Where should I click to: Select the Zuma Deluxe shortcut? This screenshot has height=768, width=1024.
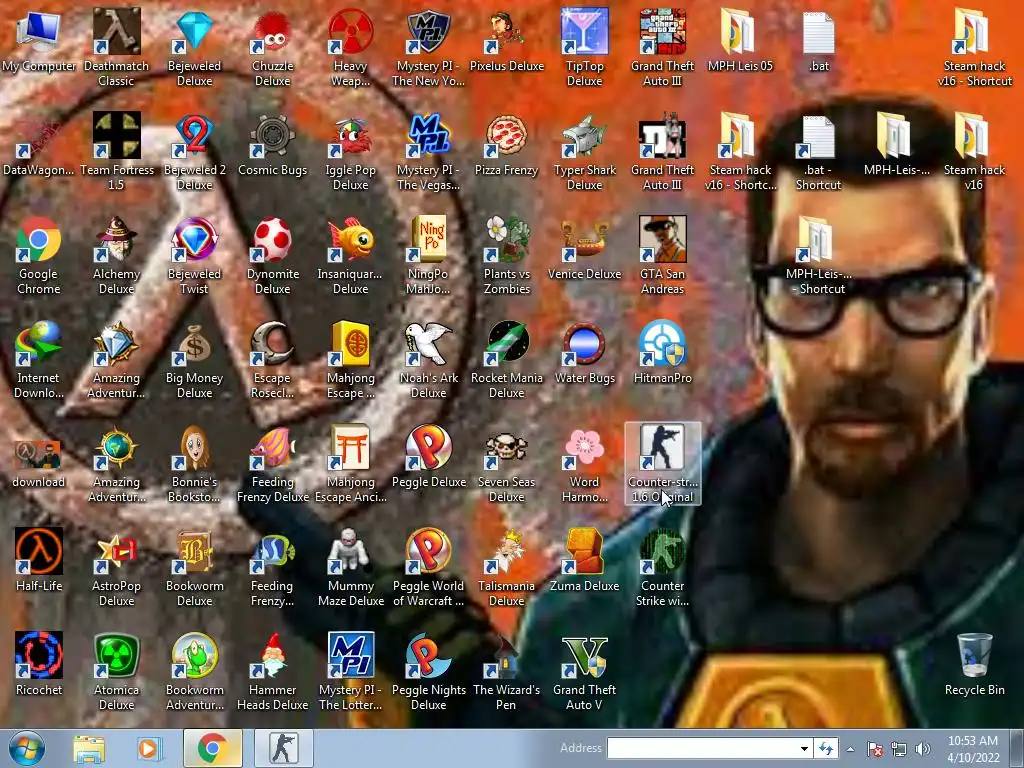(584, 560)
